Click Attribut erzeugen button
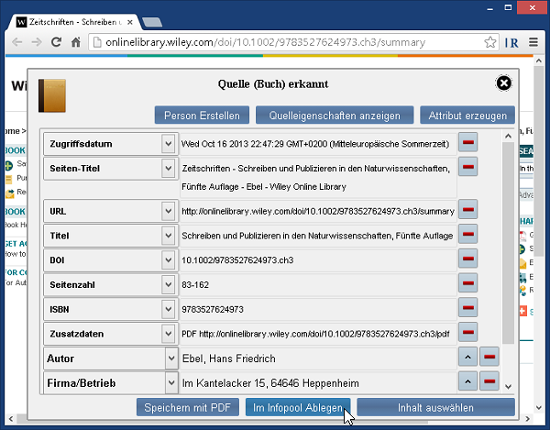The height and width of the screenshot is (430, 550). (468, 115)
